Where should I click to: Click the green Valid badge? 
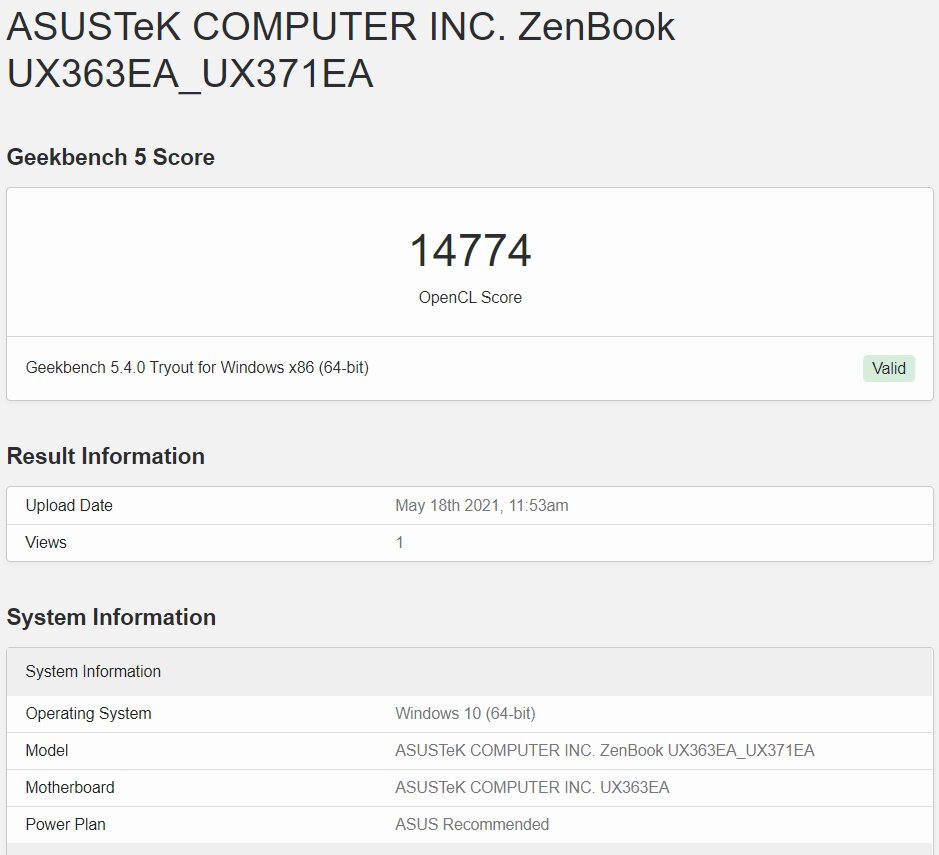pos(888,368)
